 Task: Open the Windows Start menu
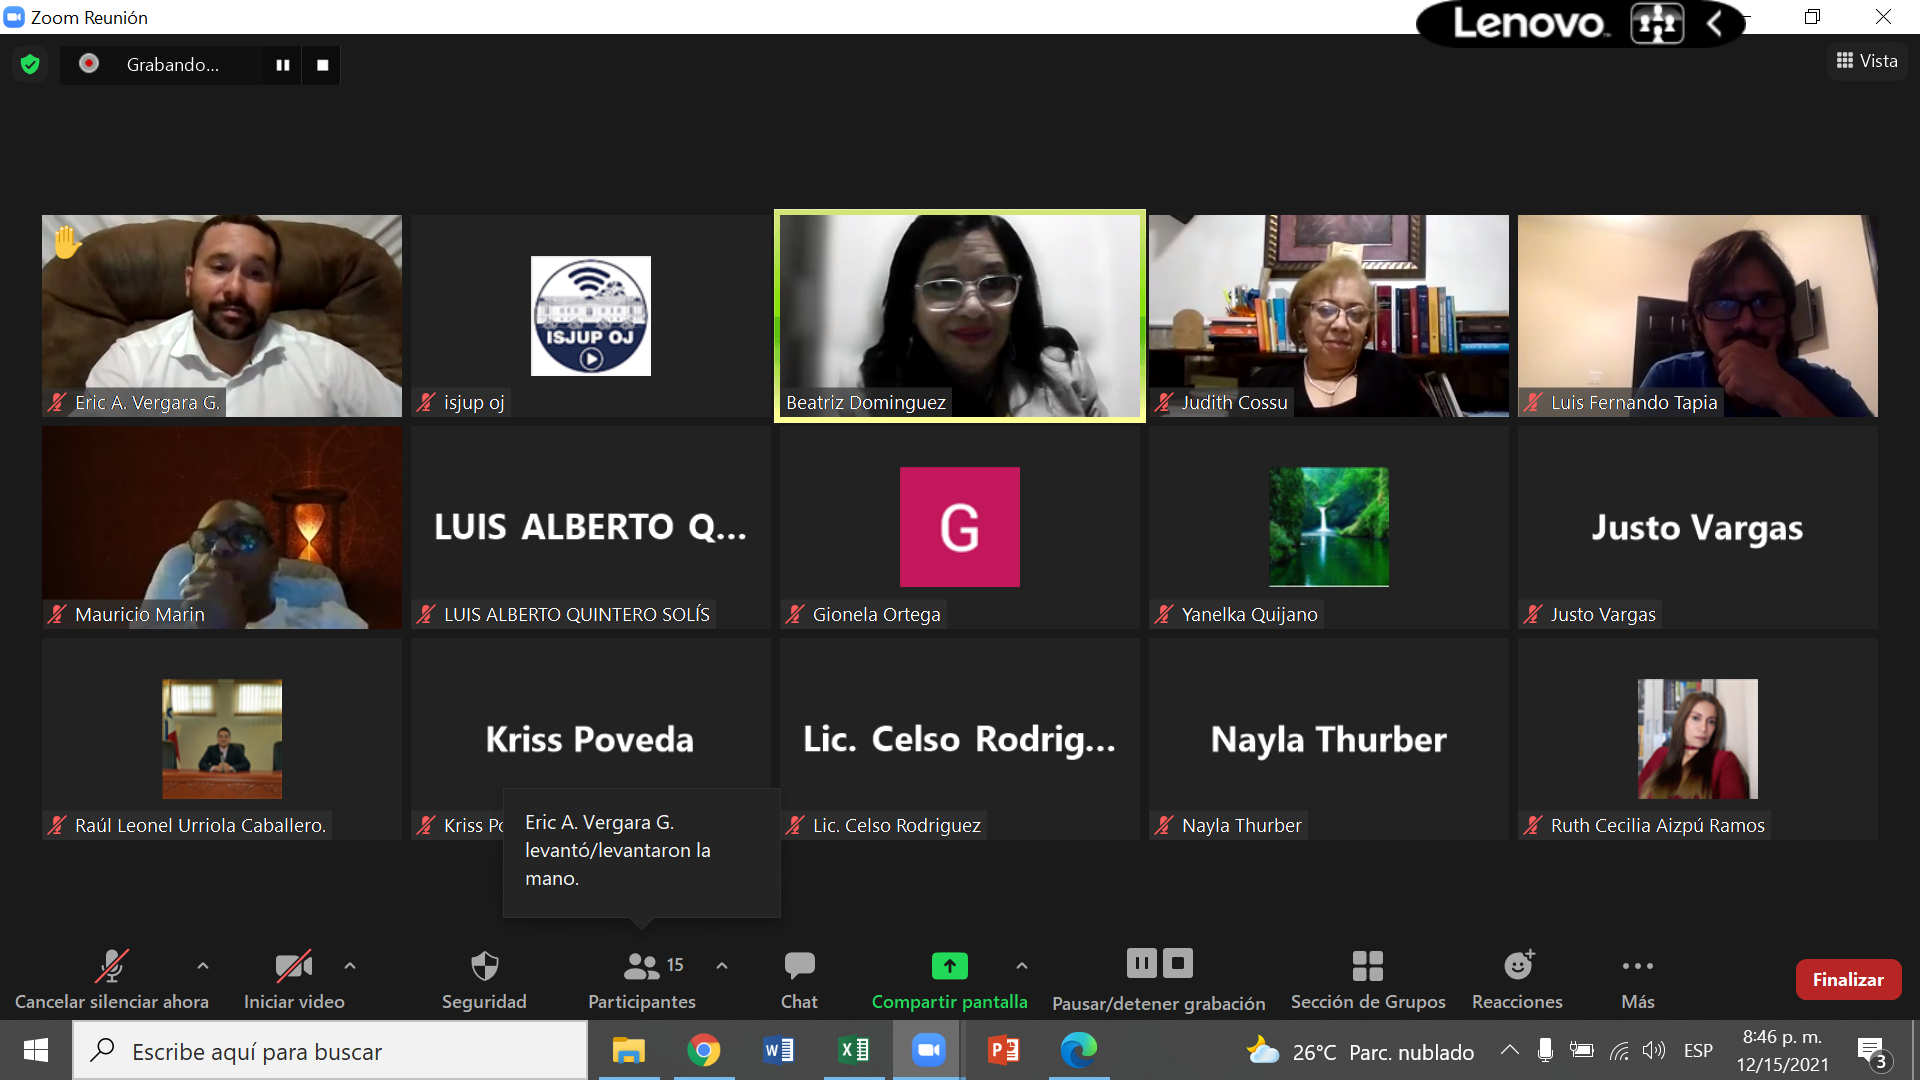(36, 1050)
